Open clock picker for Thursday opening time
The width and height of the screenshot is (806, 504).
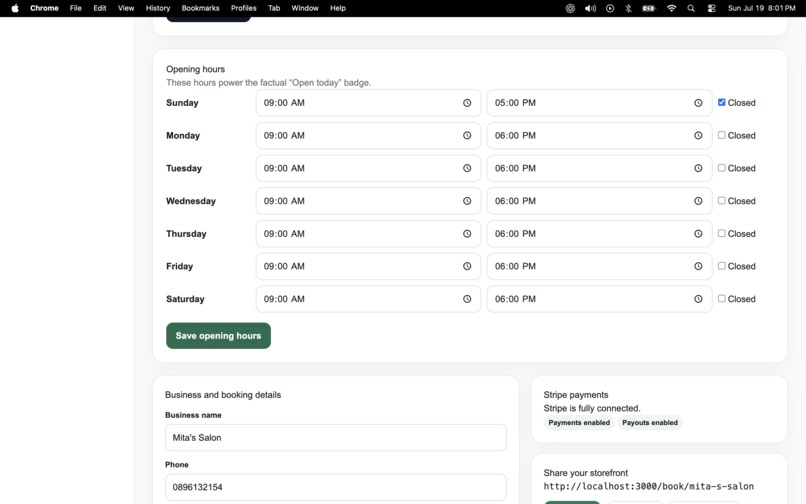467,233
